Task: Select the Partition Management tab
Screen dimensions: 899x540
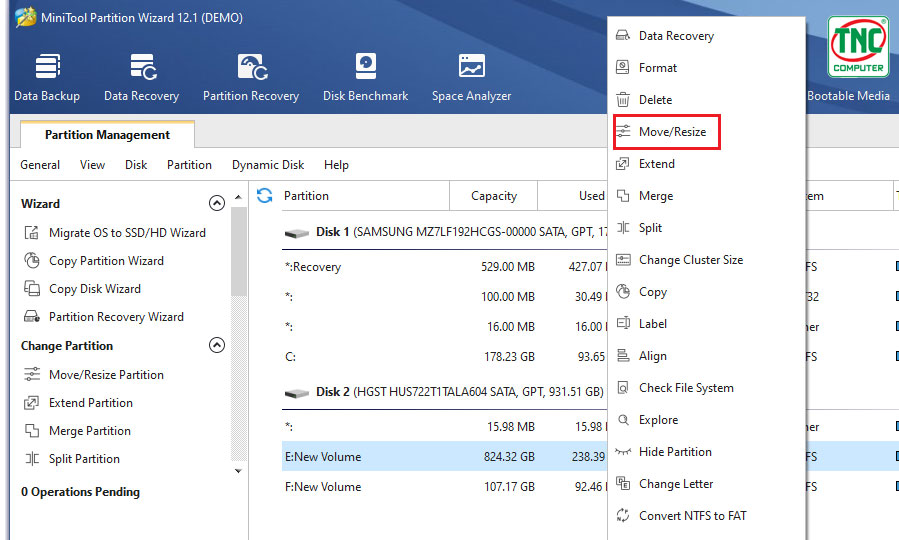Action: click(x=107, y=135)
